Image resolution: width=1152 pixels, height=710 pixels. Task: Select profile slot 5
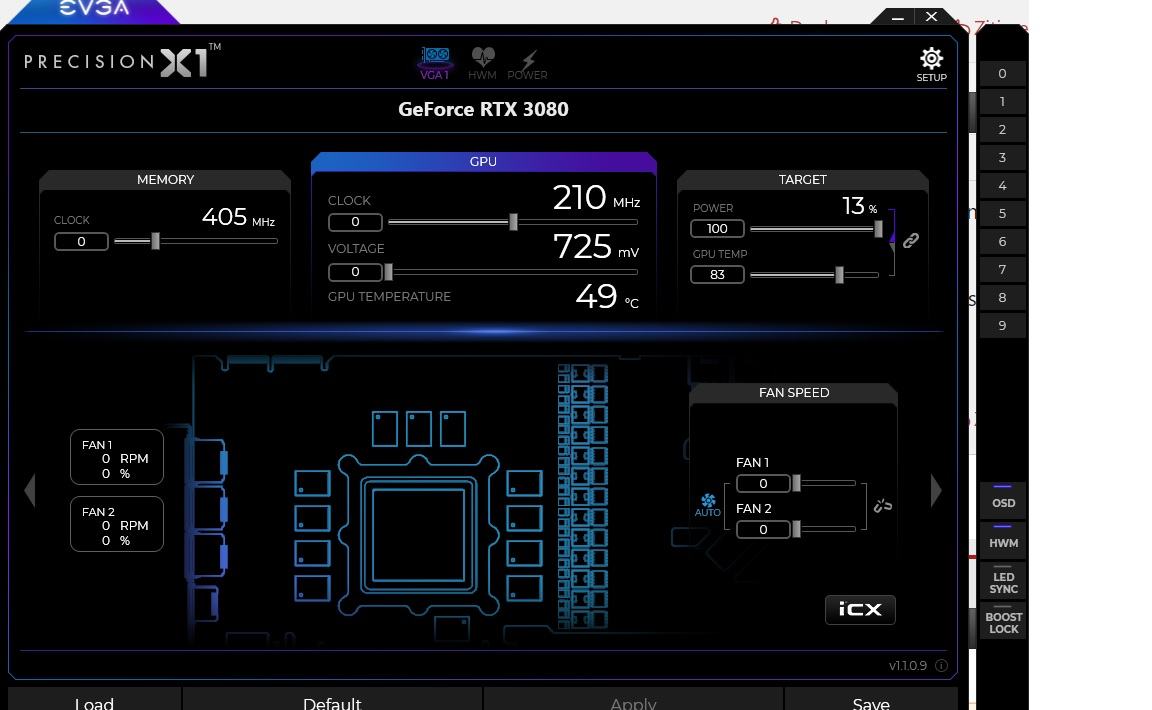pos(1002,213)
